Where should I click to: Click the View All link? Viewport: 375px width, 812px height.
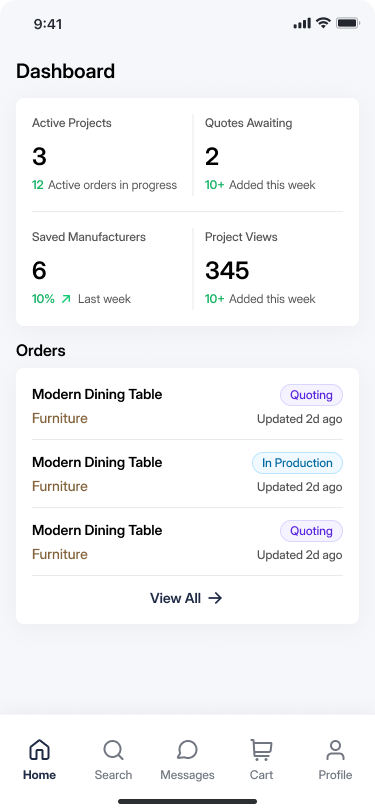186,598
